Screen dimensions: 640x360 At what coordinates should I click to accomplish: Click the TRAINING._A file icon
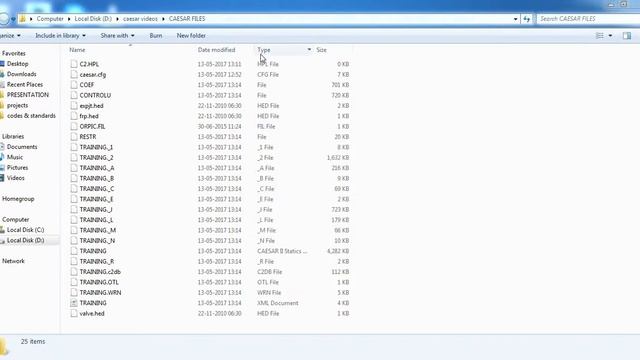74,168
